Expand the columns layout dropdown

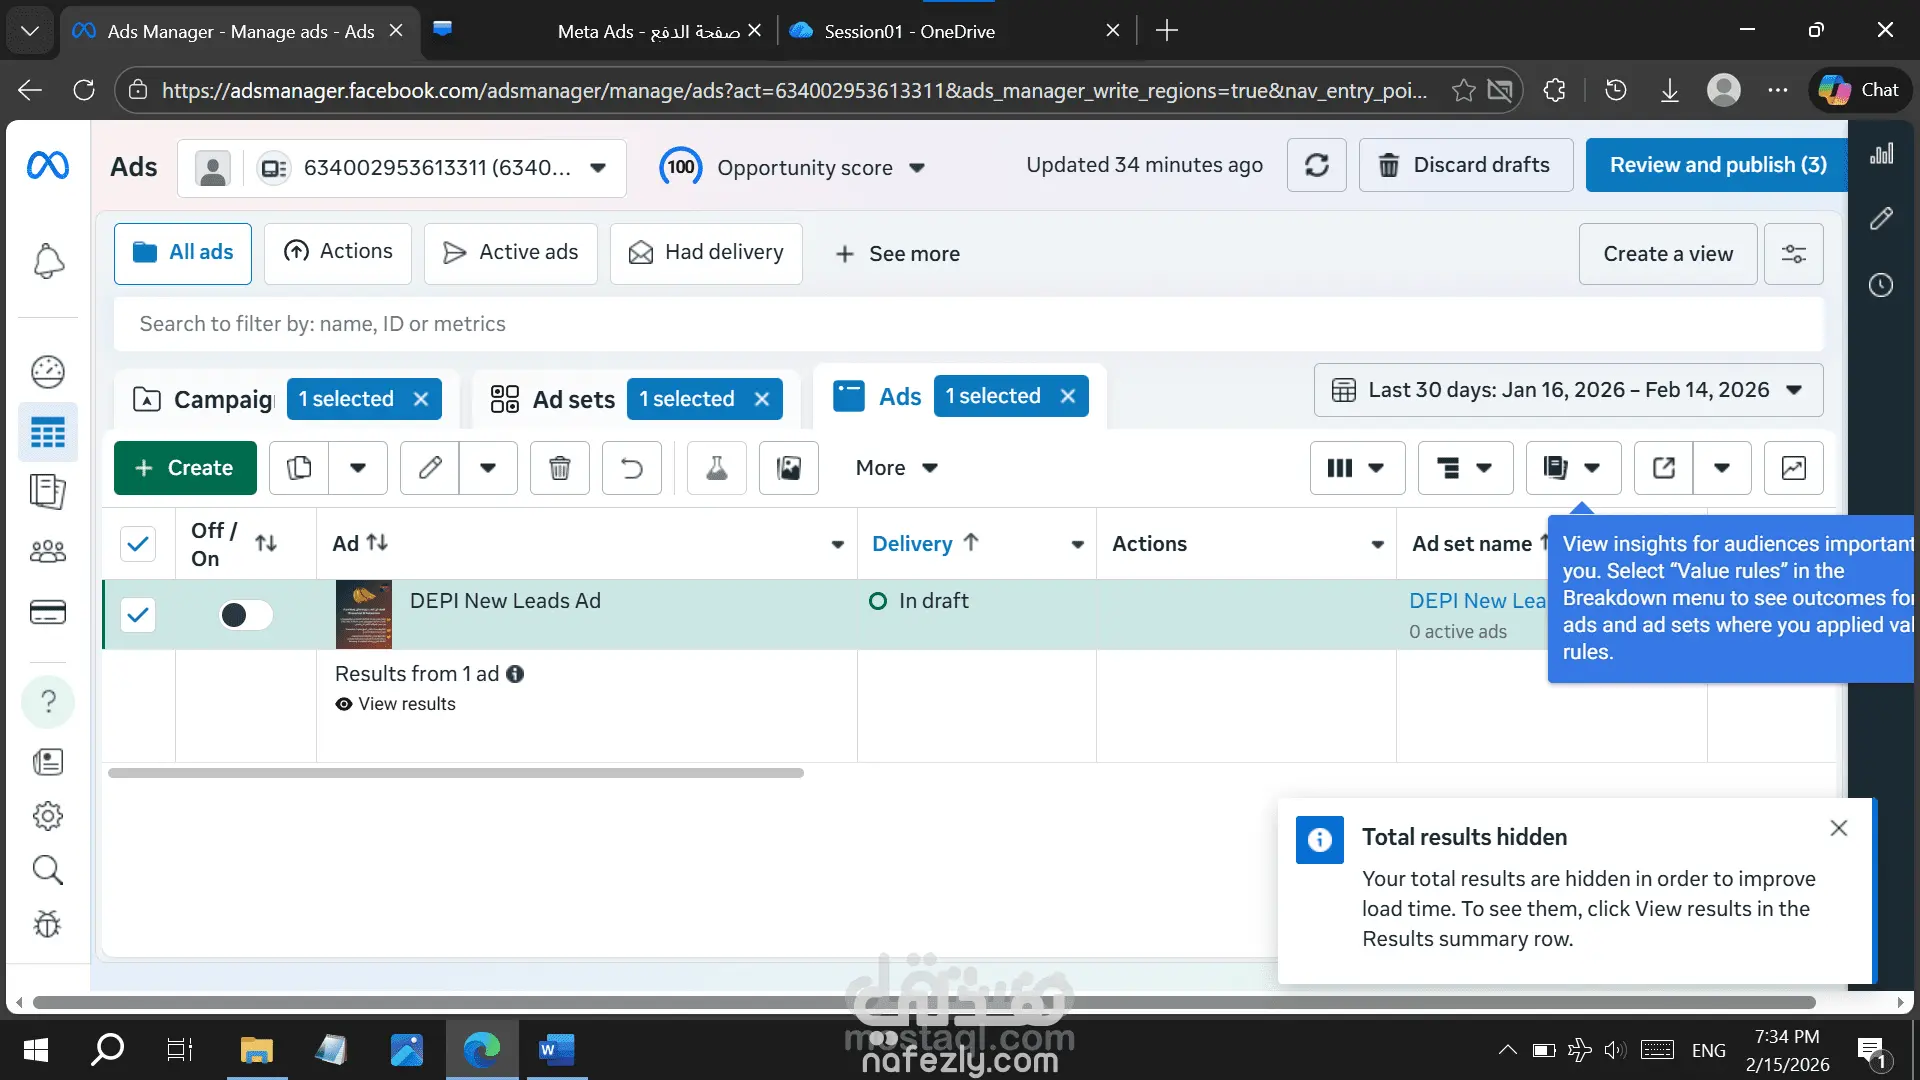pyautogui.click(x=1356, y=468)
